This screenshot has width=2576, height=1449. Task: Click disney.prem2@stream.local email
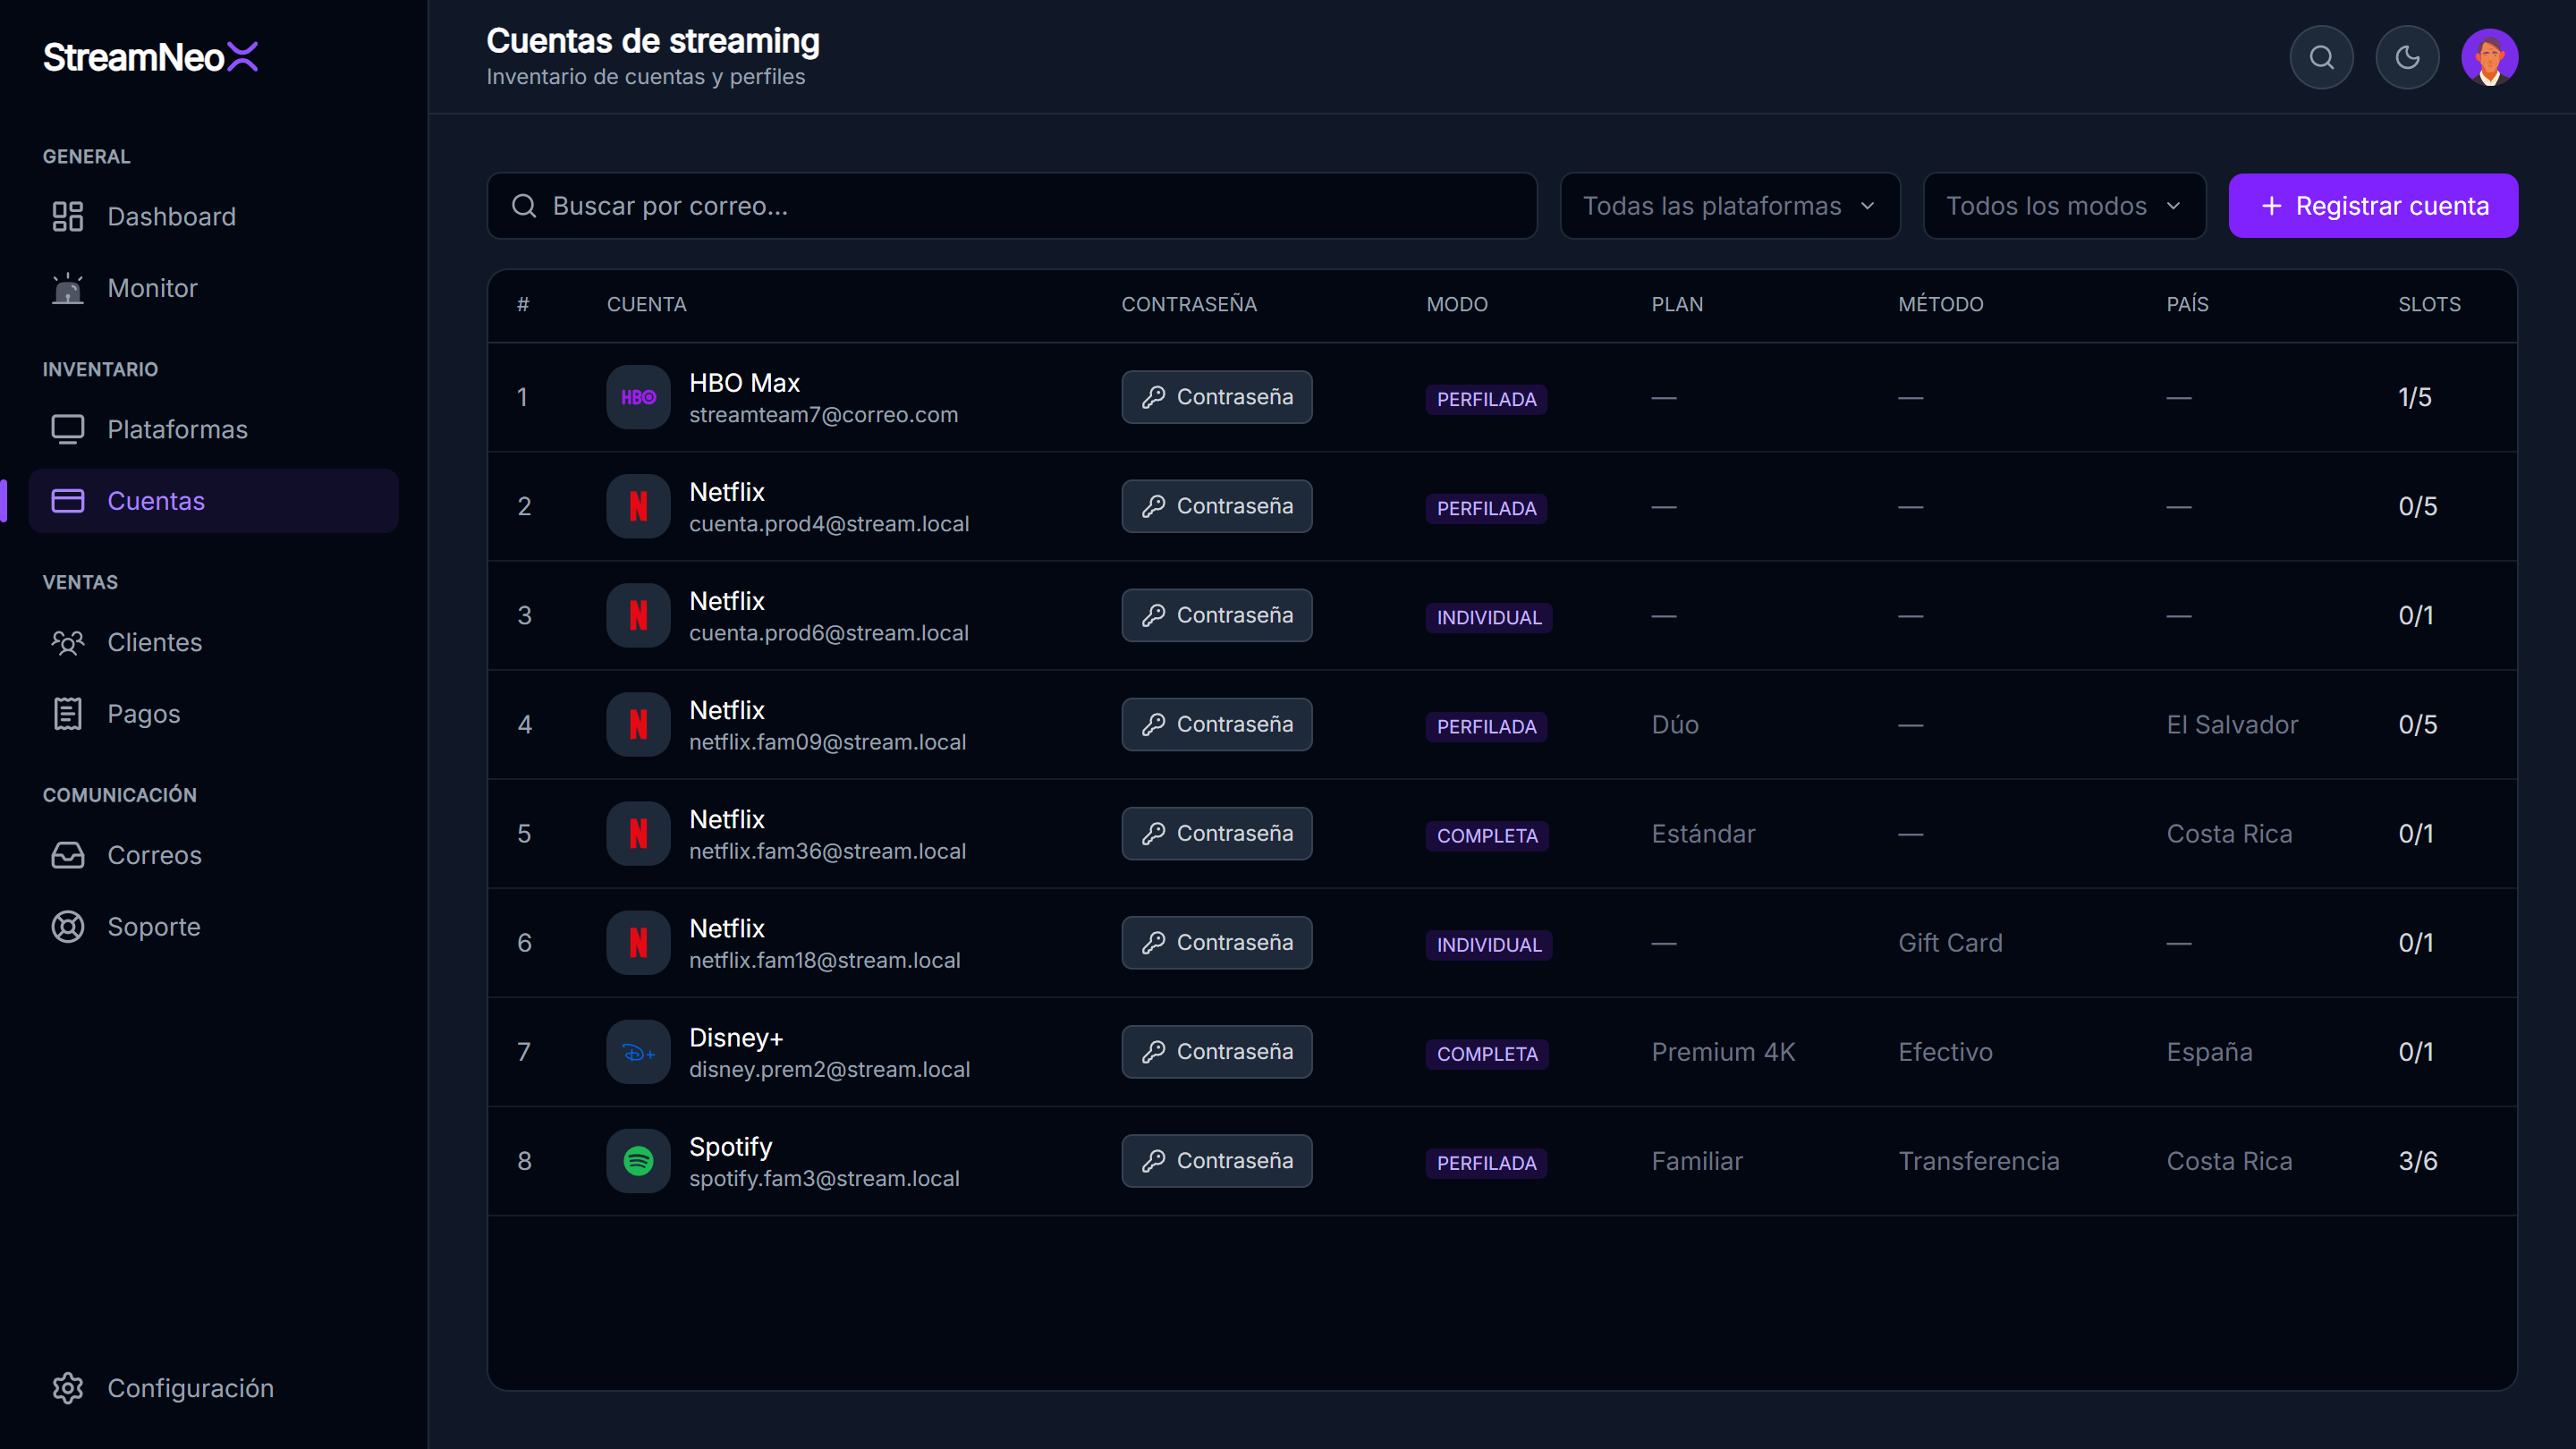pyautogui.click(x=829, y=1070)
